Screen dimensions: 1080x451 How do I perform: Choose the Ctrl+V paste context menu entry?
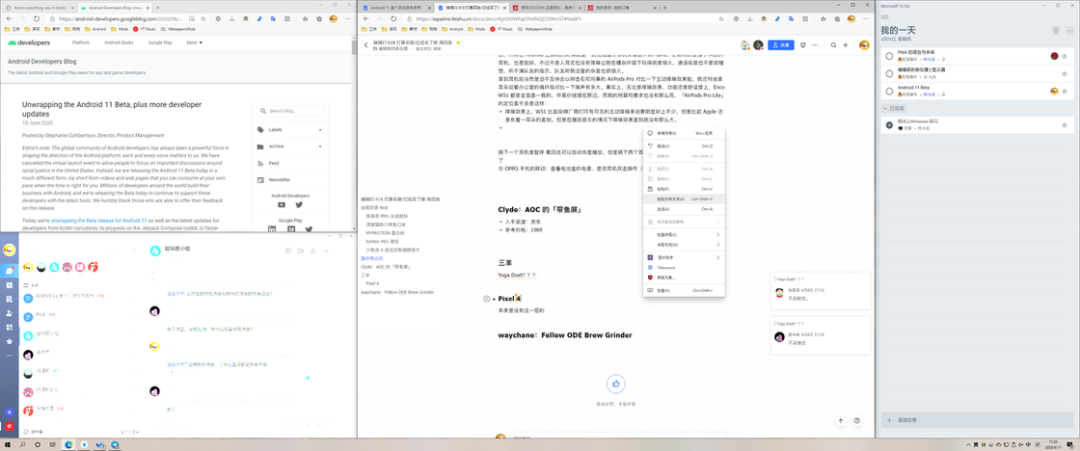(683, 189)
